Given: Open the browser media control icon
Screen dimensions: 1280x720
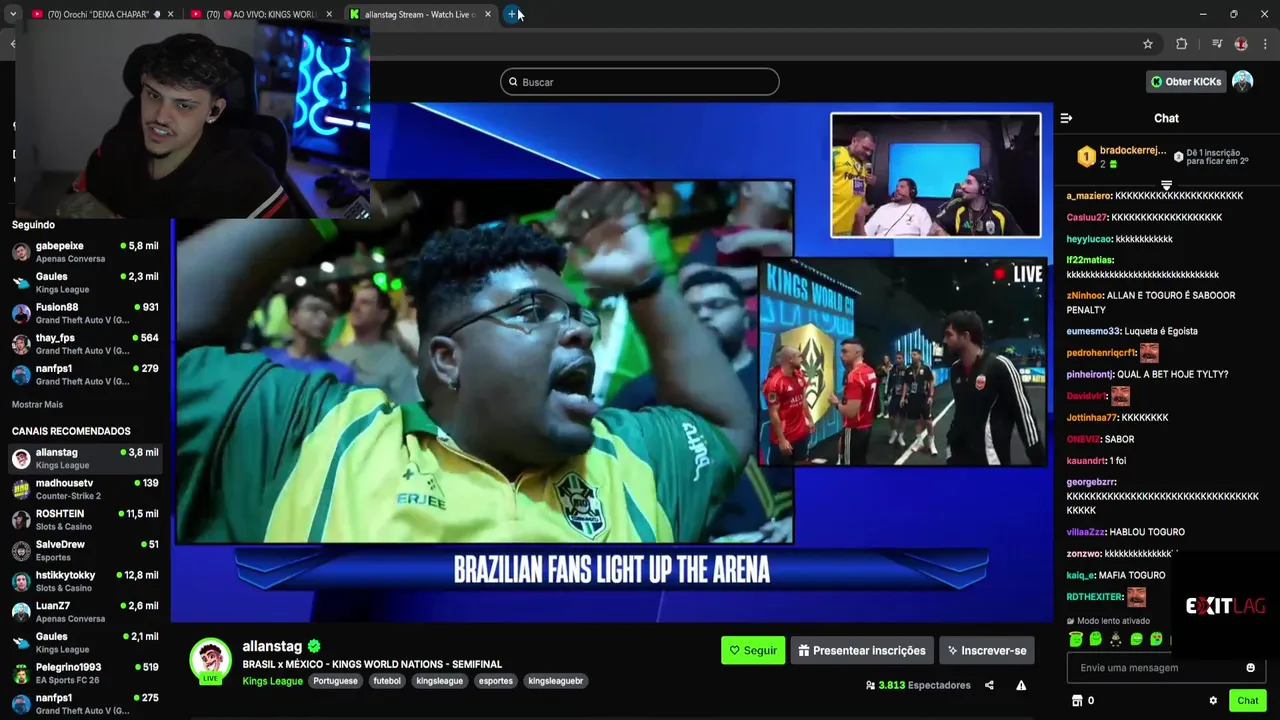Looking at the screenshot, I should pos(1217,44).
